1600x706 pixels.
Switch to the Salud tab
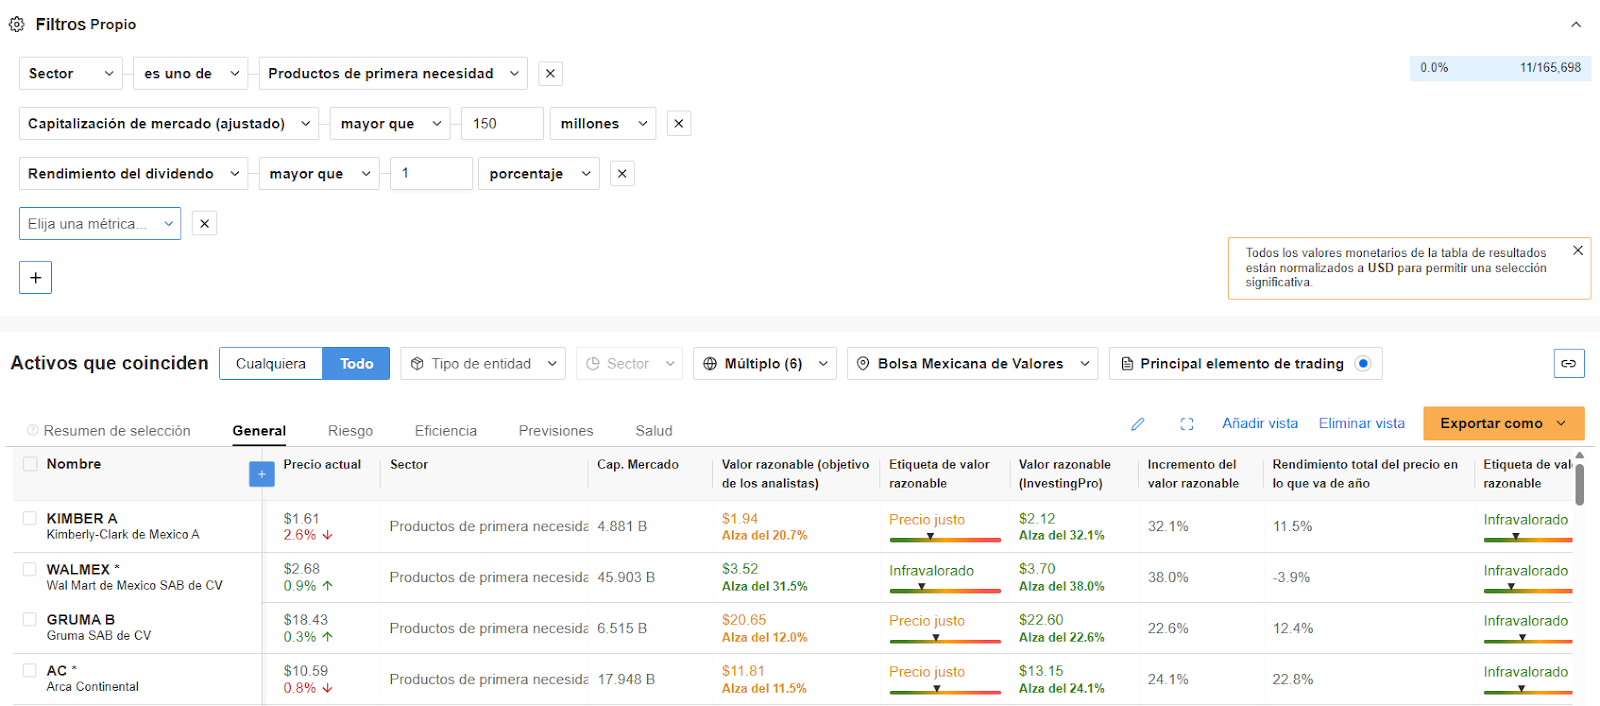tap(654, 431)
